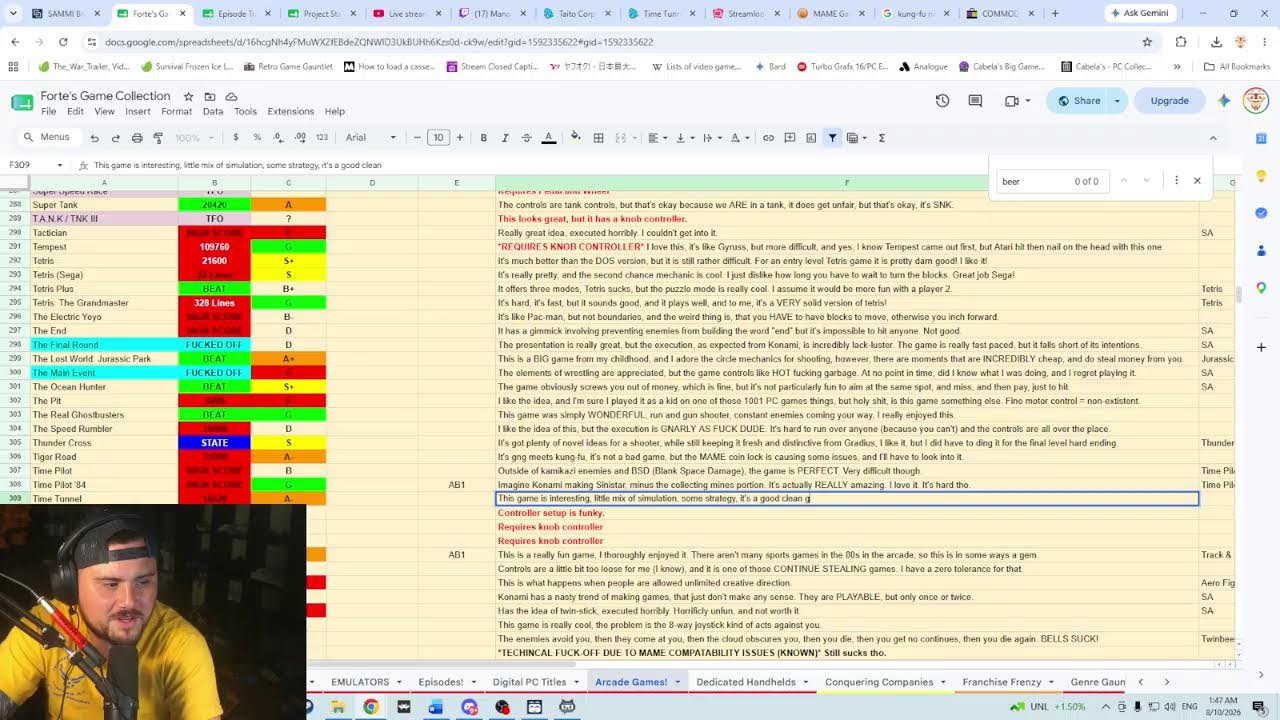Format as percent
The image size is (1280, 720).
click(257, 138)
